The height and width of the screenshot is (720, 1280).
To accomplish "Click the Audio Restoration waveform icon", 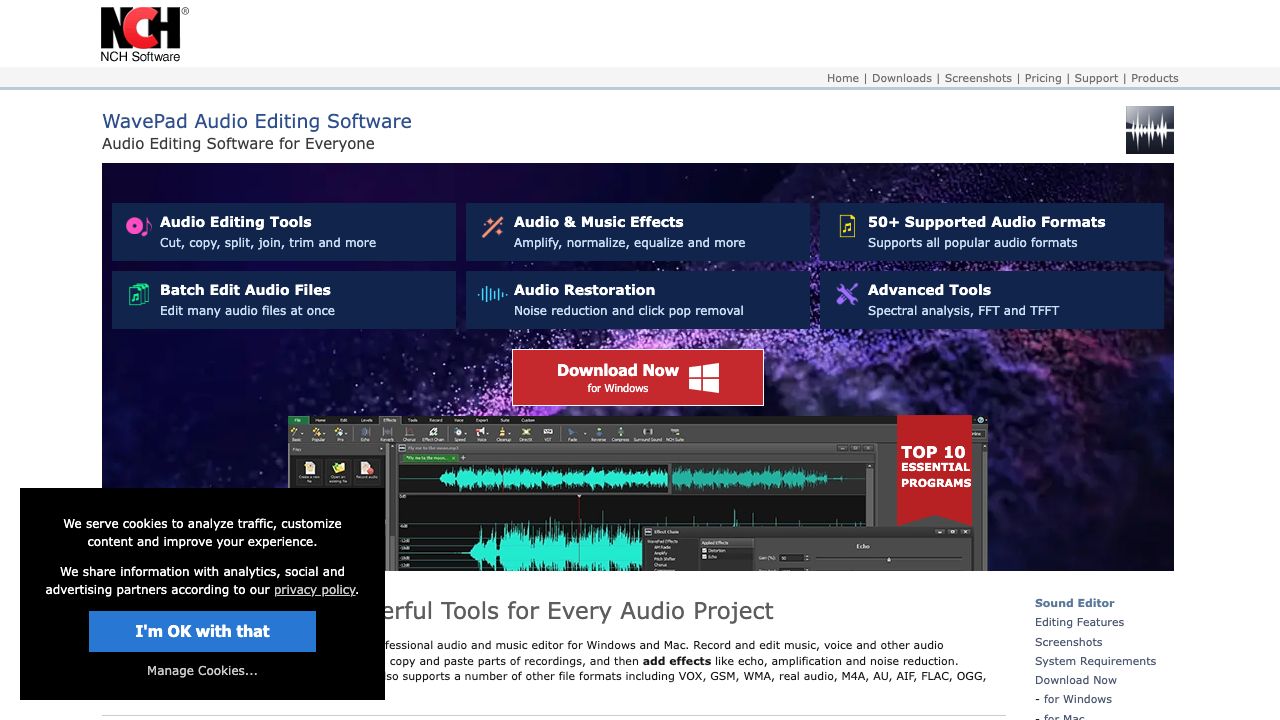I will coord(492,294).
